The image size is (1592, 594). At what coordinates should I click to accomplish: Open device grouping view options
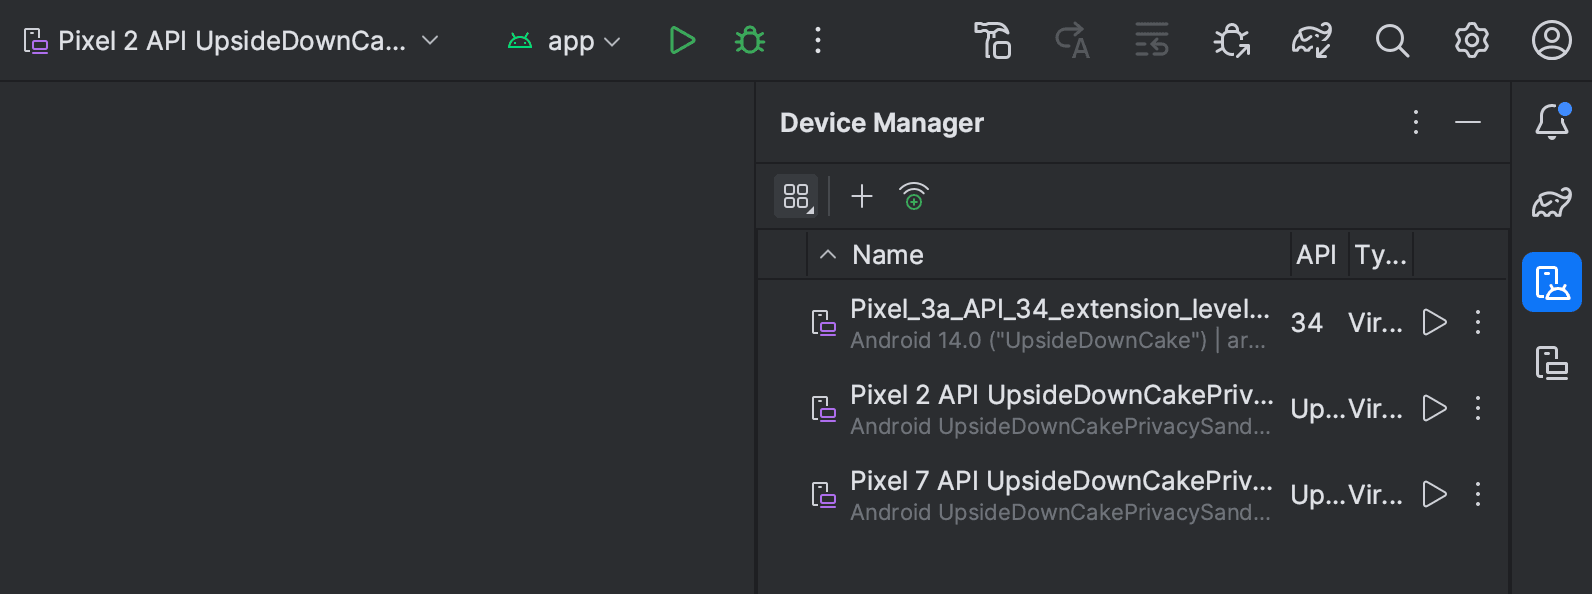796,196
